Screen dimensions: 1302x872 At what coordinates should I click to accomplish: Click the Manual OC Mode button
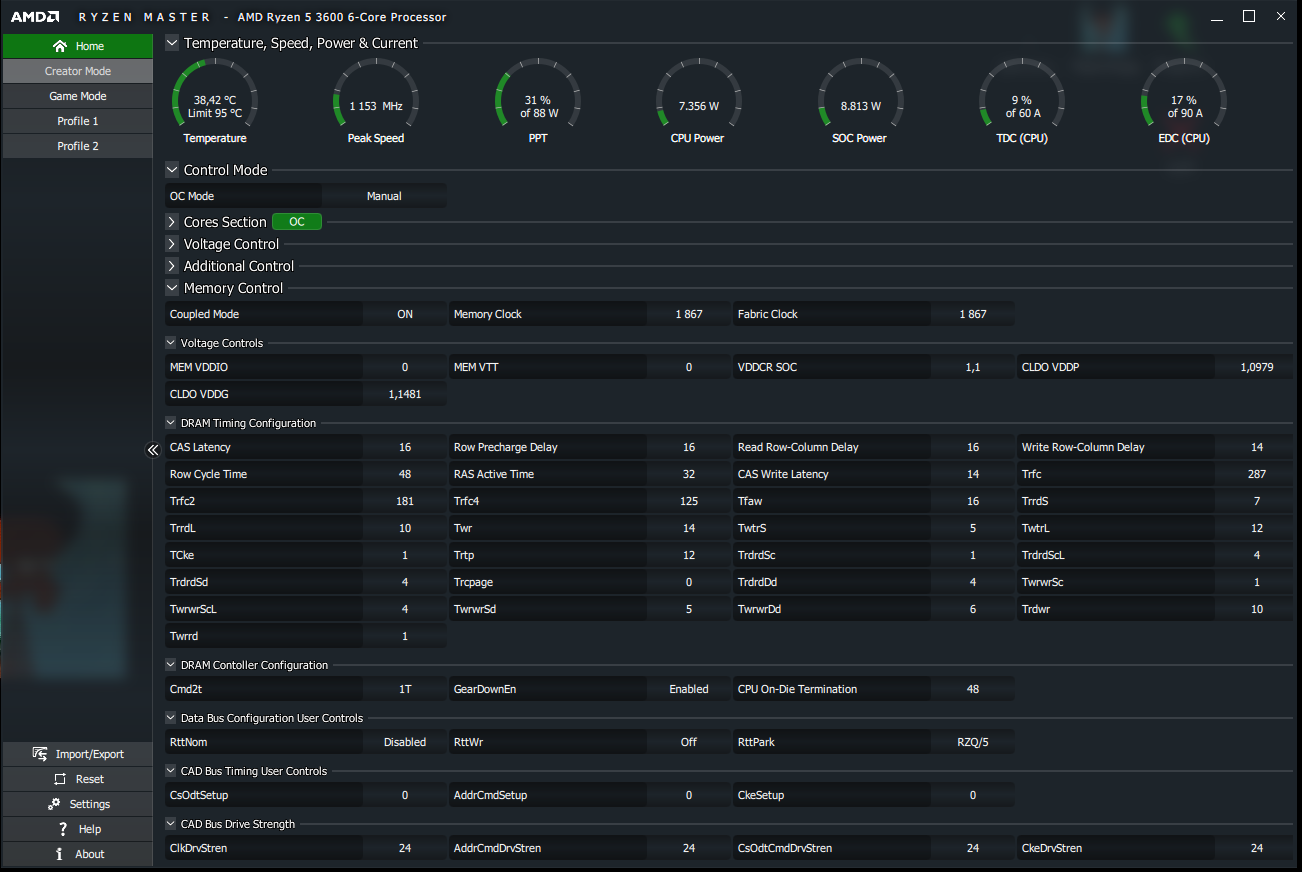(384, 196)
